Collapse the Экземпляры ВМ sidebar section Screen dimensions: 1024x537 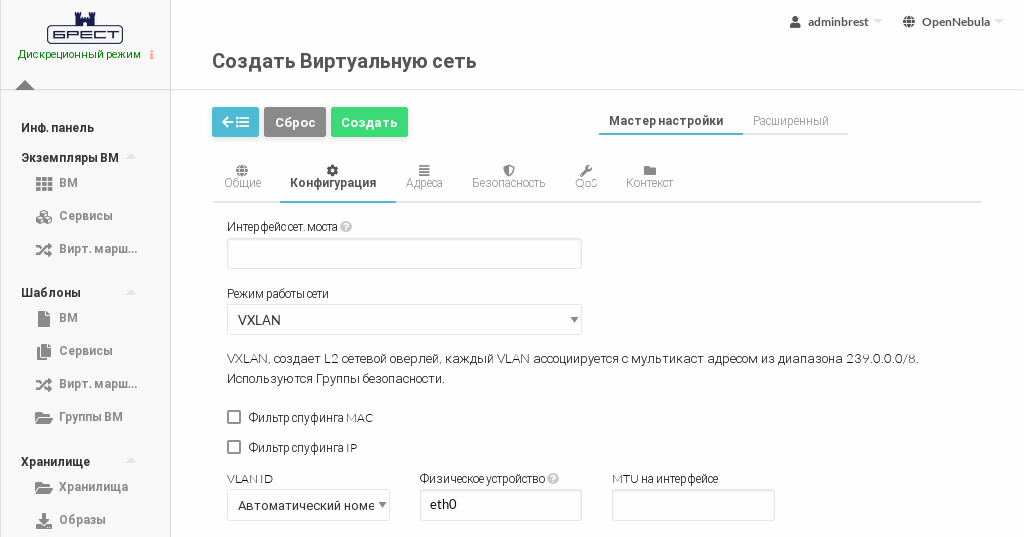[131, 157]
